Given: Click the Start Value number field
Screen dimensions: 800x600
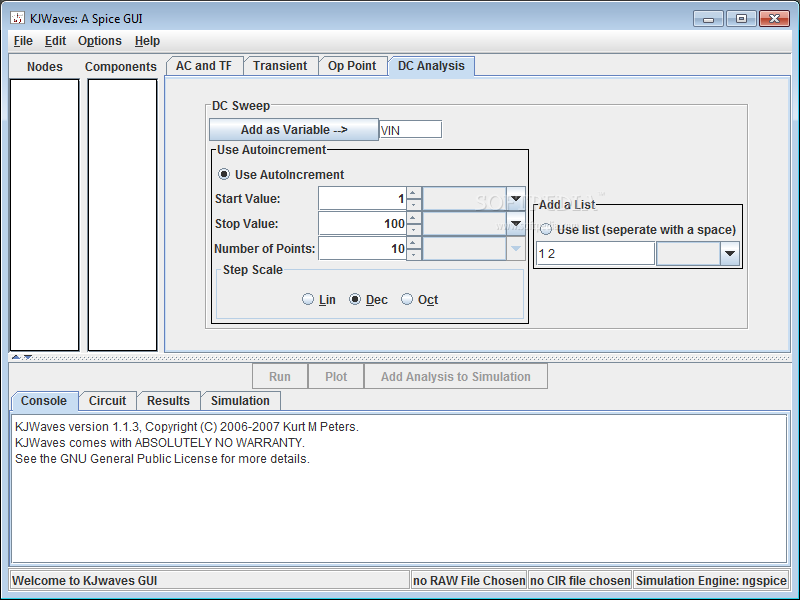Looking at the screenshot, I should point(362,198).
